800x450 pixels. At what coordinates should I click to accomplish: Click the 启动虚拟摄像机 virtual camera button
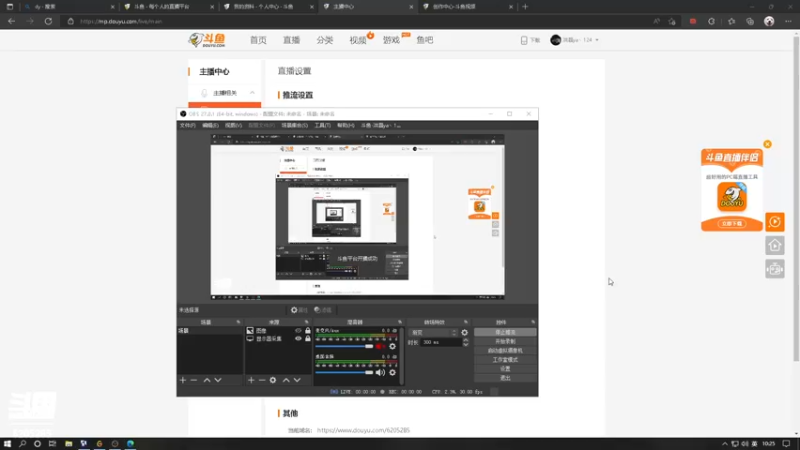click(x=505, y=351)
